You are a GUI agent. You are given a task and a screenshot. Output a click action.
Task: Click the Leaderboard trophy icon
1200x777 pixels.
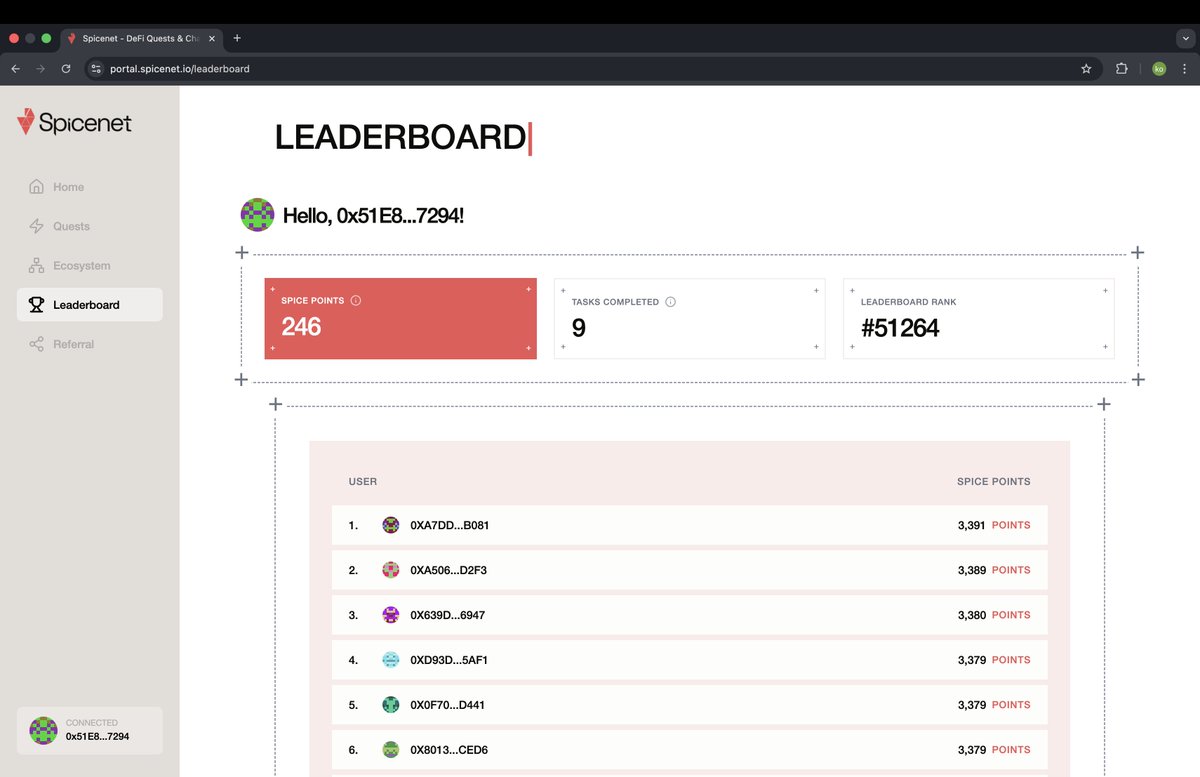(37, 305)
